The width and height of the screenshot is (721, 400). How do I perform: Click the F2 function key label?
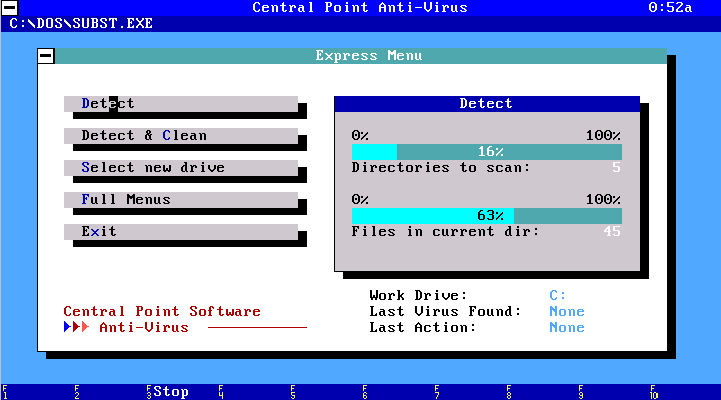(x=77, y=392)
